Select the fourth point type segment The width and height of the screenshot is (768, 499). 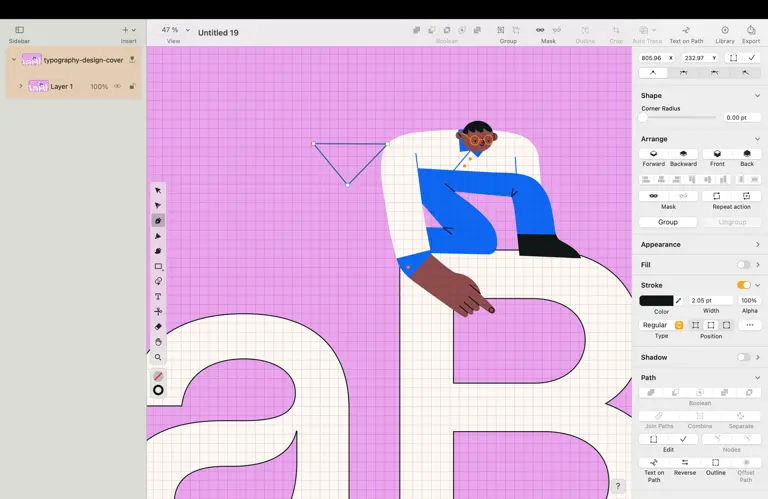(745, 72)
